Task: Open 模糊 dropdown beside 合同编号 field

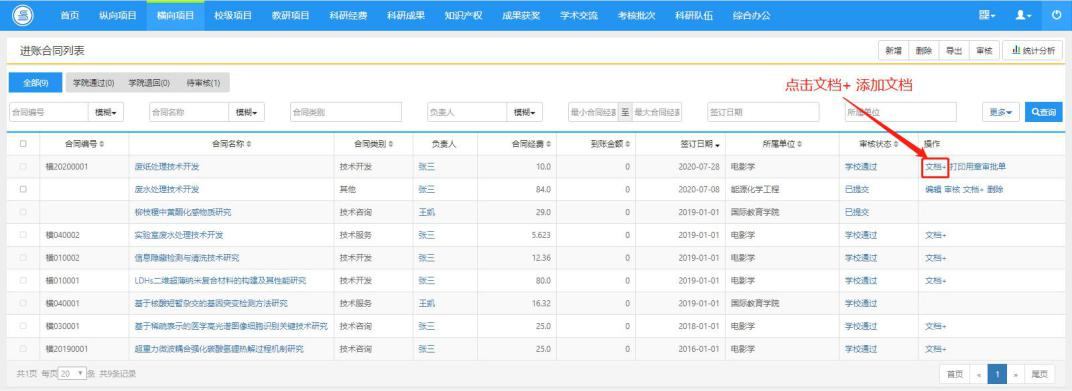Action: click(x=106, y=112)
